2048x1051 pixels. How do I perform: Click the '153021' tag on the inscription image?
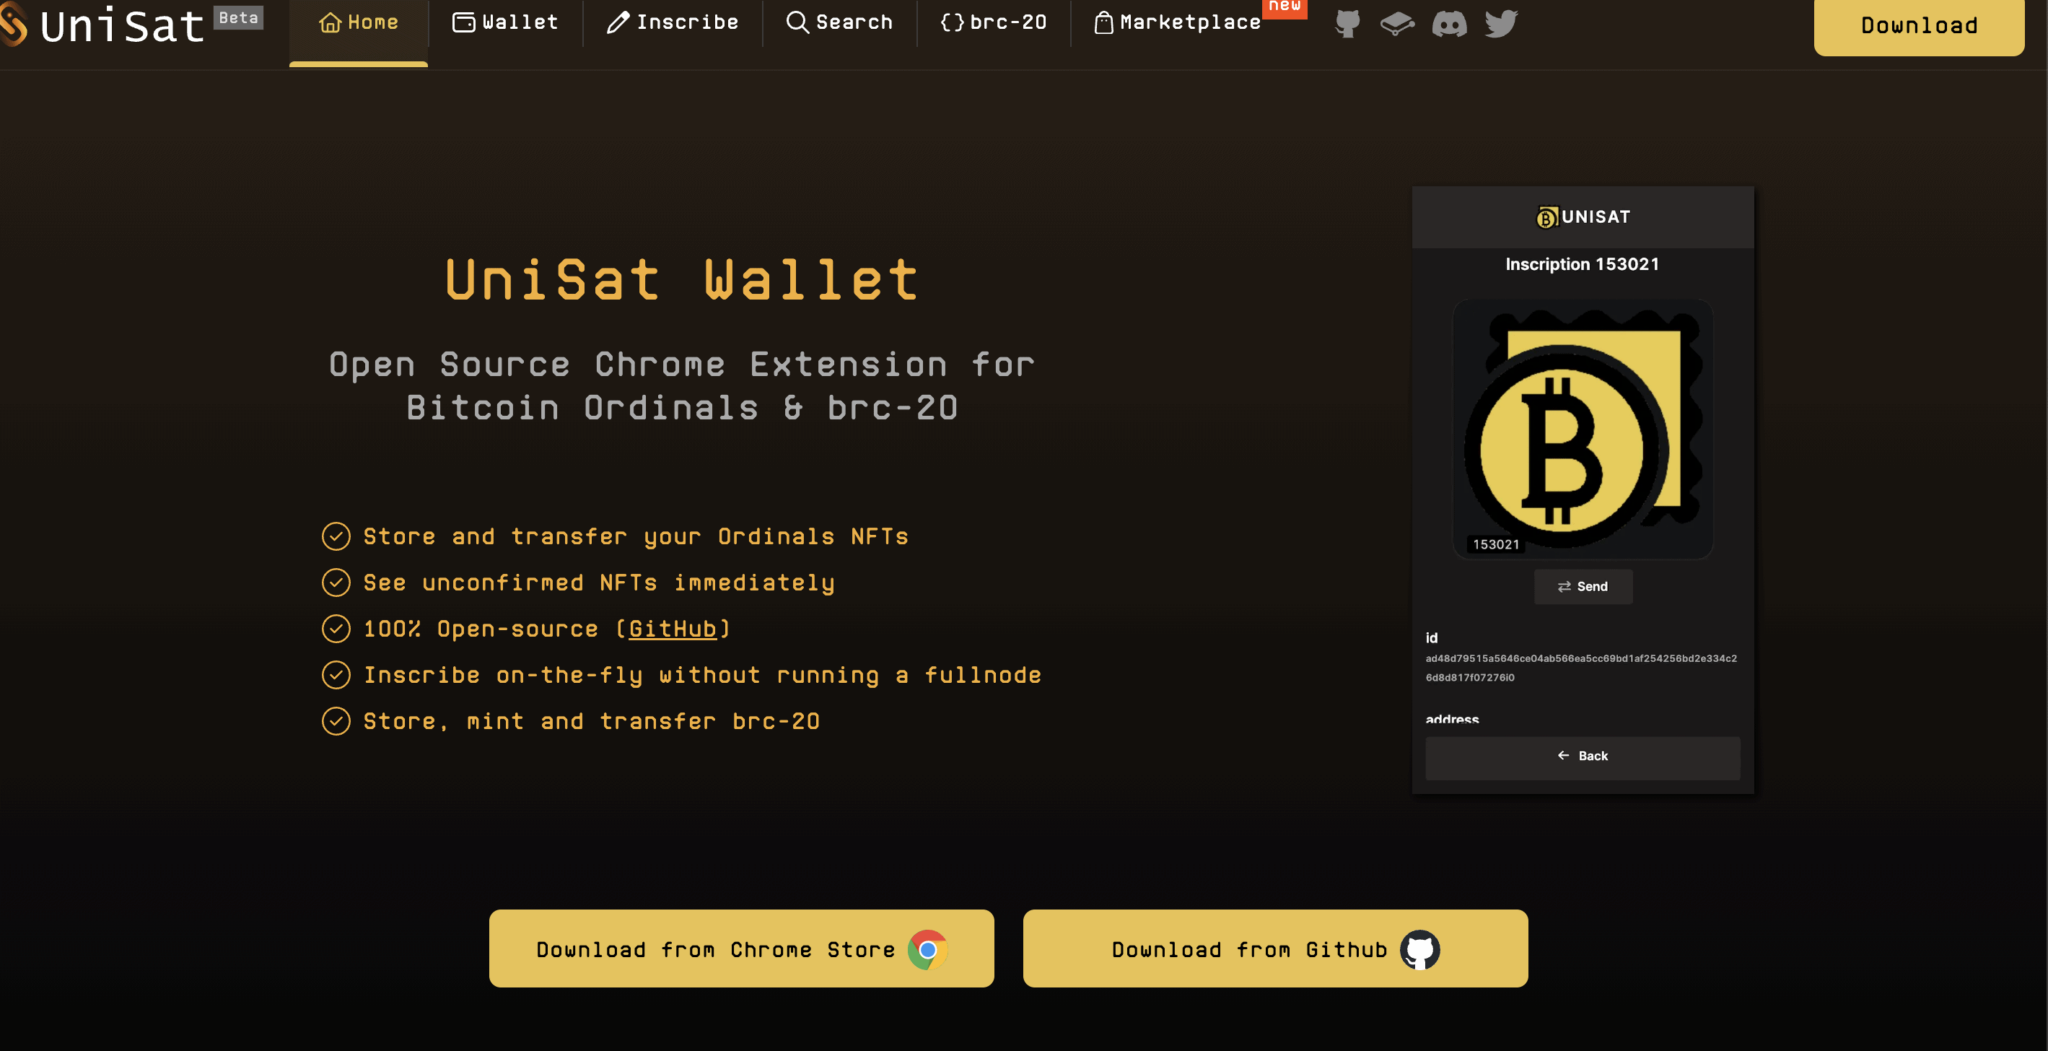1496,545
